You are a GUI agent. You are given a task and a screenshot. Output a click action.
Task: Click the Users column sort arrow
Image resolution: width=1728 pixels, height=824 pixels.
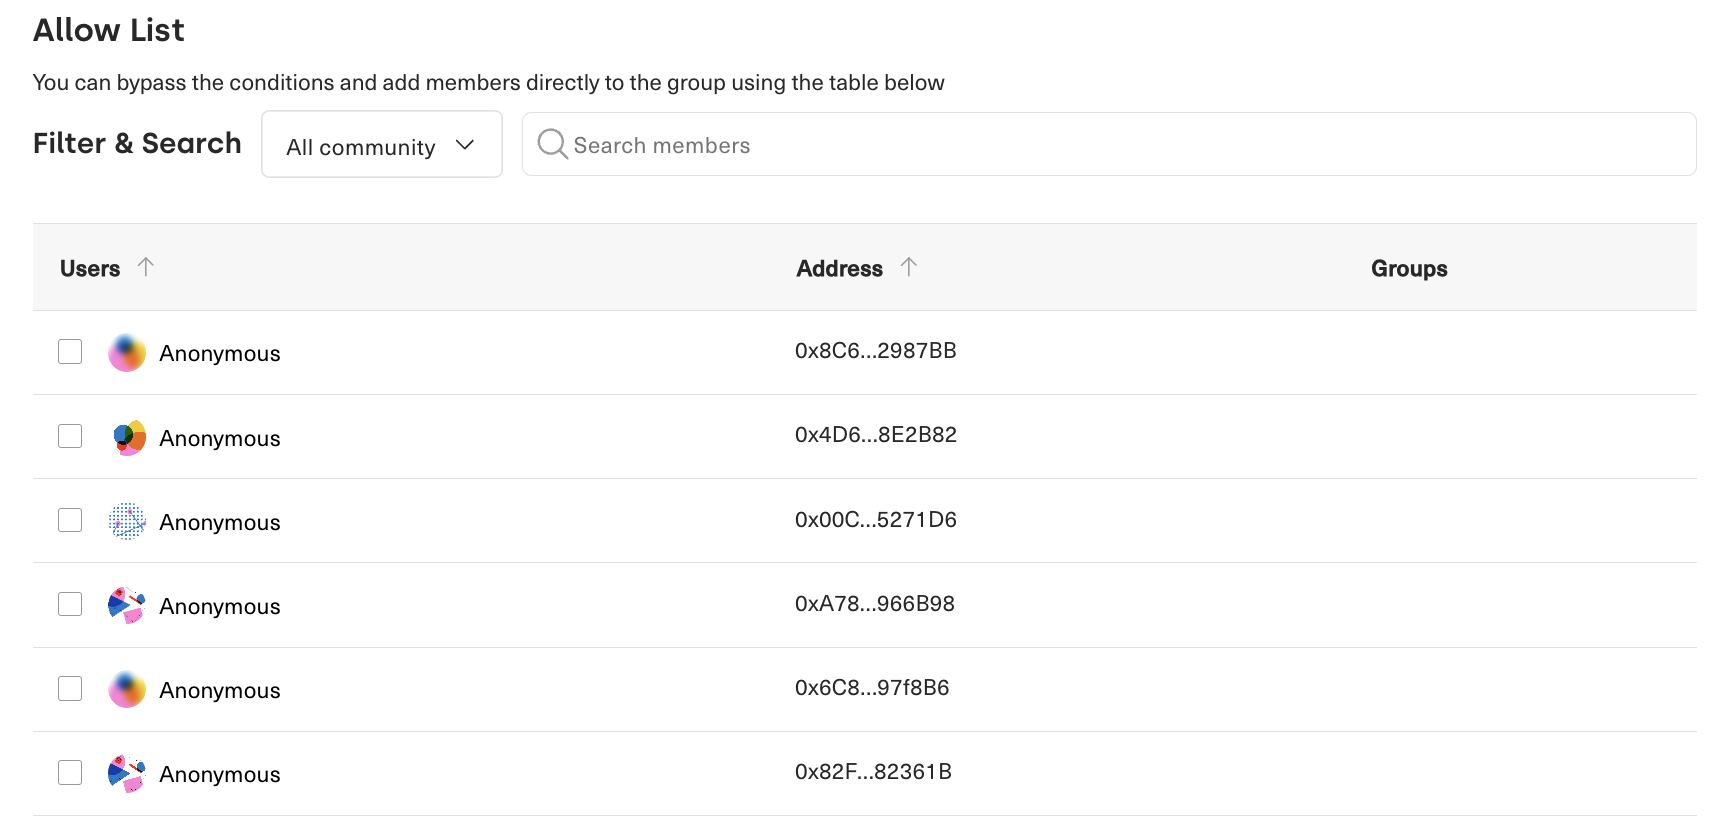pyautogui.click(x=146, y=267)
